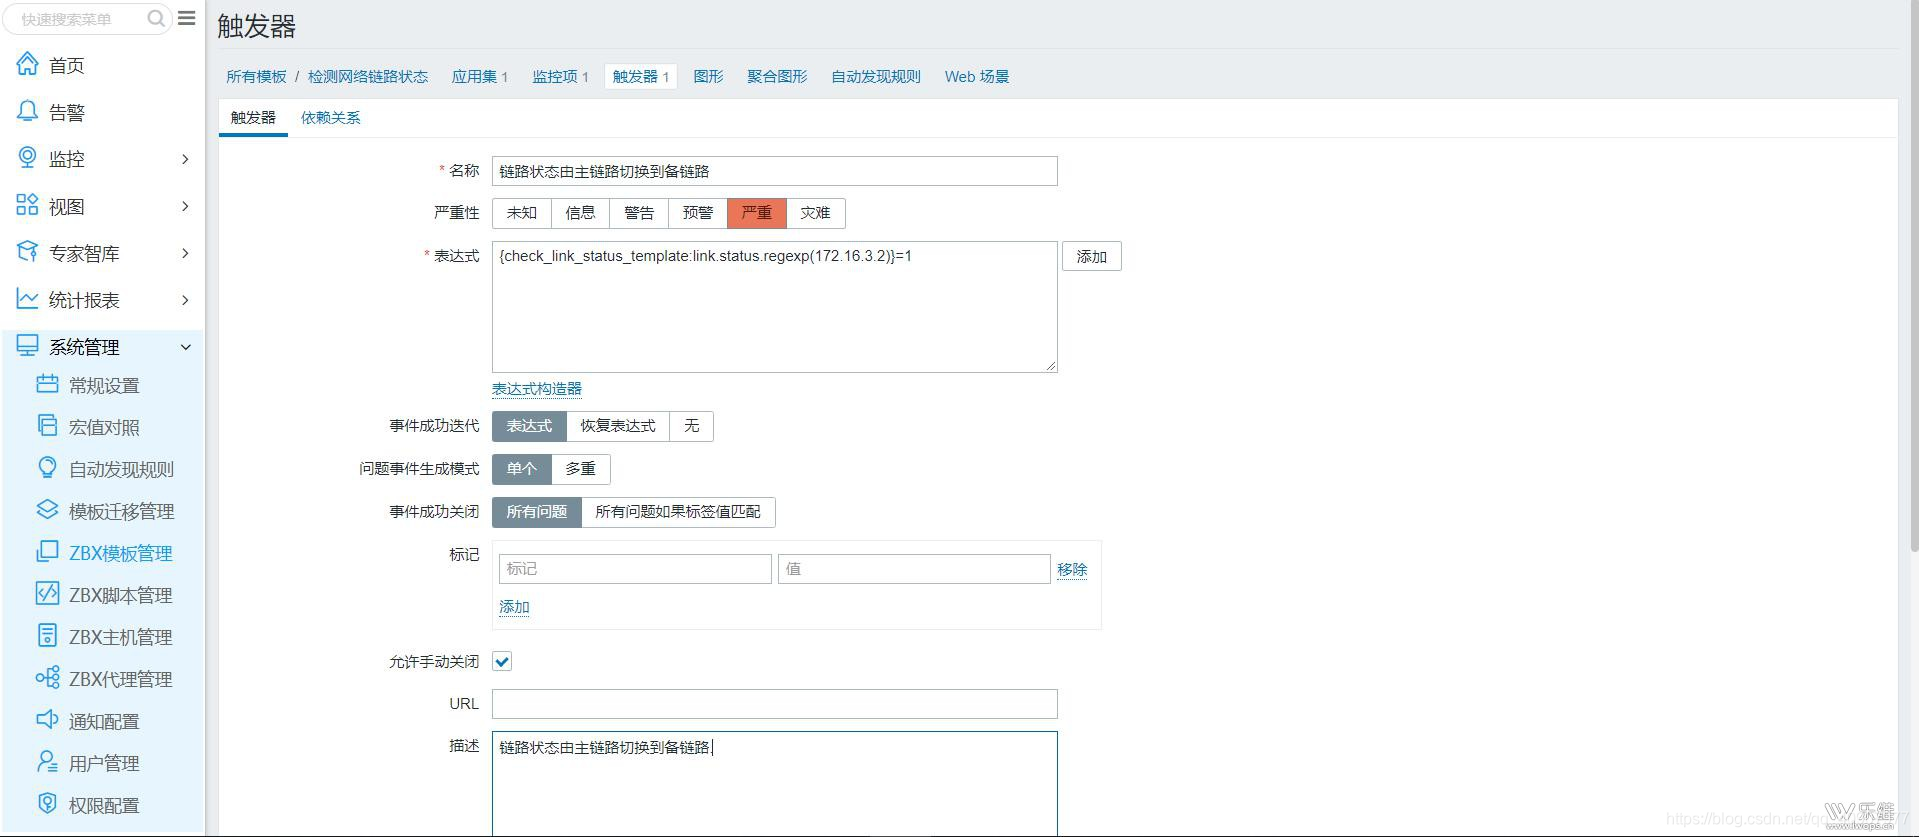The height and width of the screenshot is (837, 1919).
Task: Set severity to 信息
Action: point(580,213)
